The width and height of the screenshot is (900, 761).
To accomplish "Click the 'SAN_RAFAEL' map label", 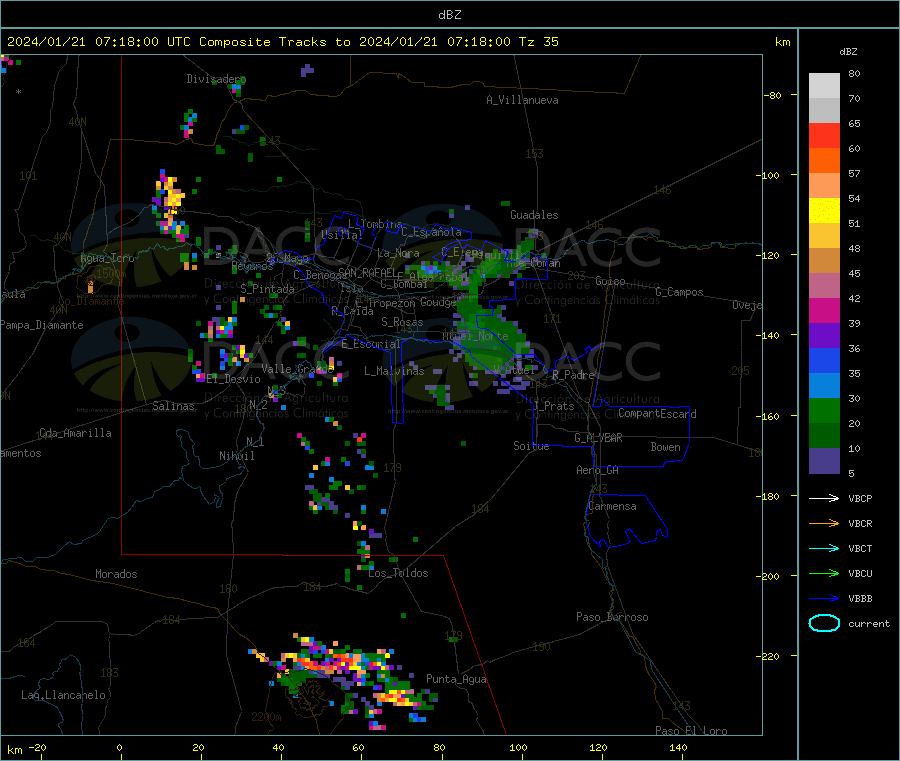I will (x=367, y=272).
